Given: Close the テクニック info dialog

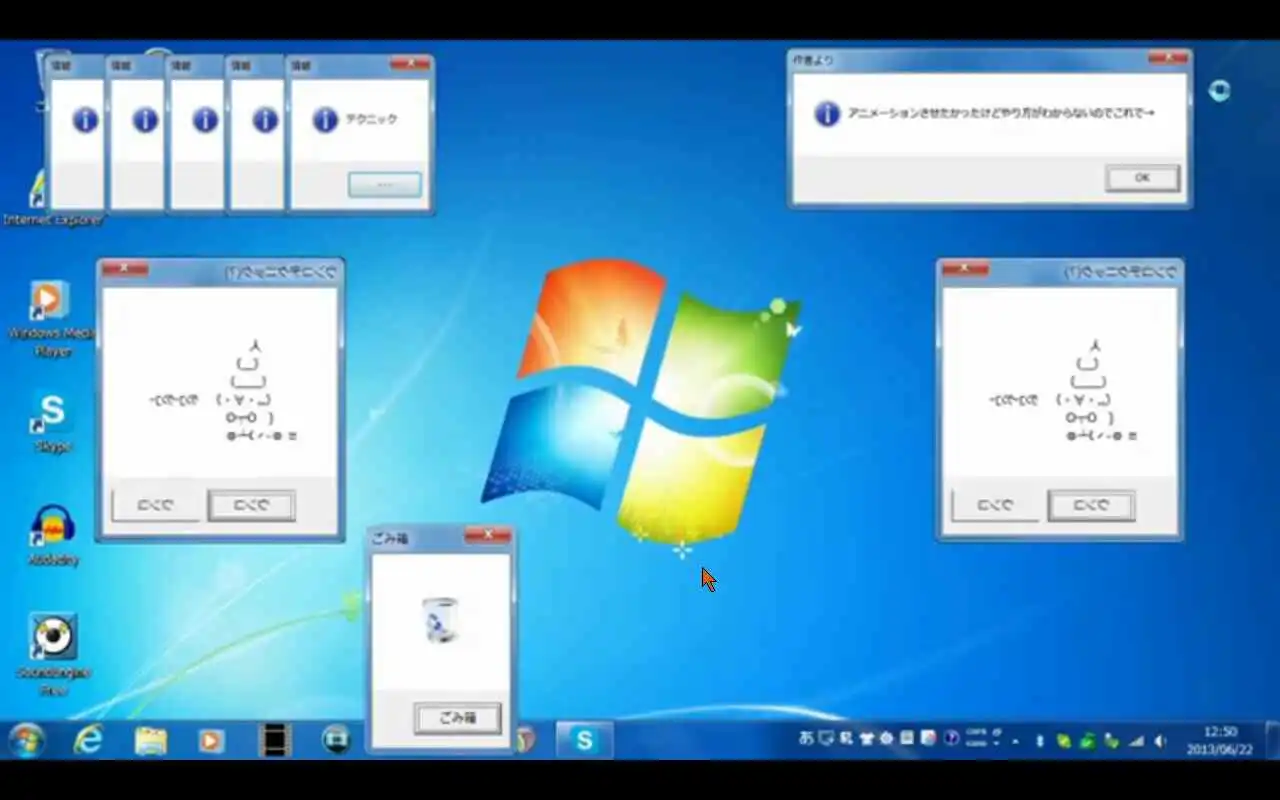Looking at the screenshot, I should point(409,64).
